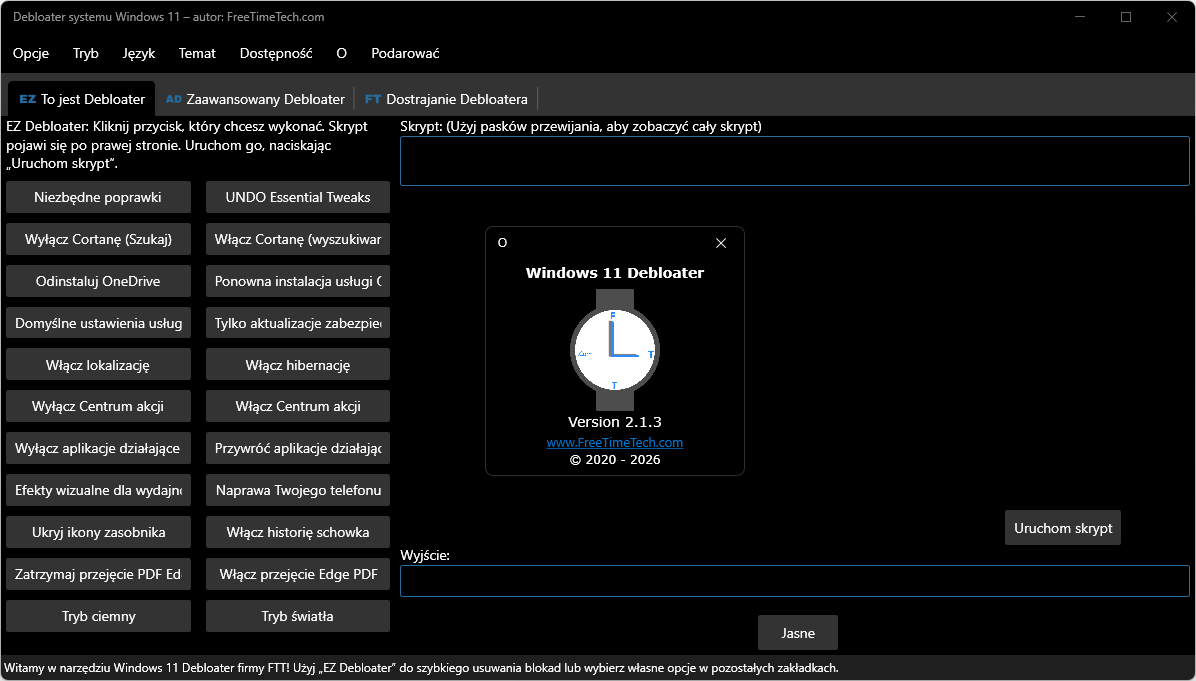The image size is (1196, 681).
Task: Open the Dostępność menu
Action: (275, 53)
